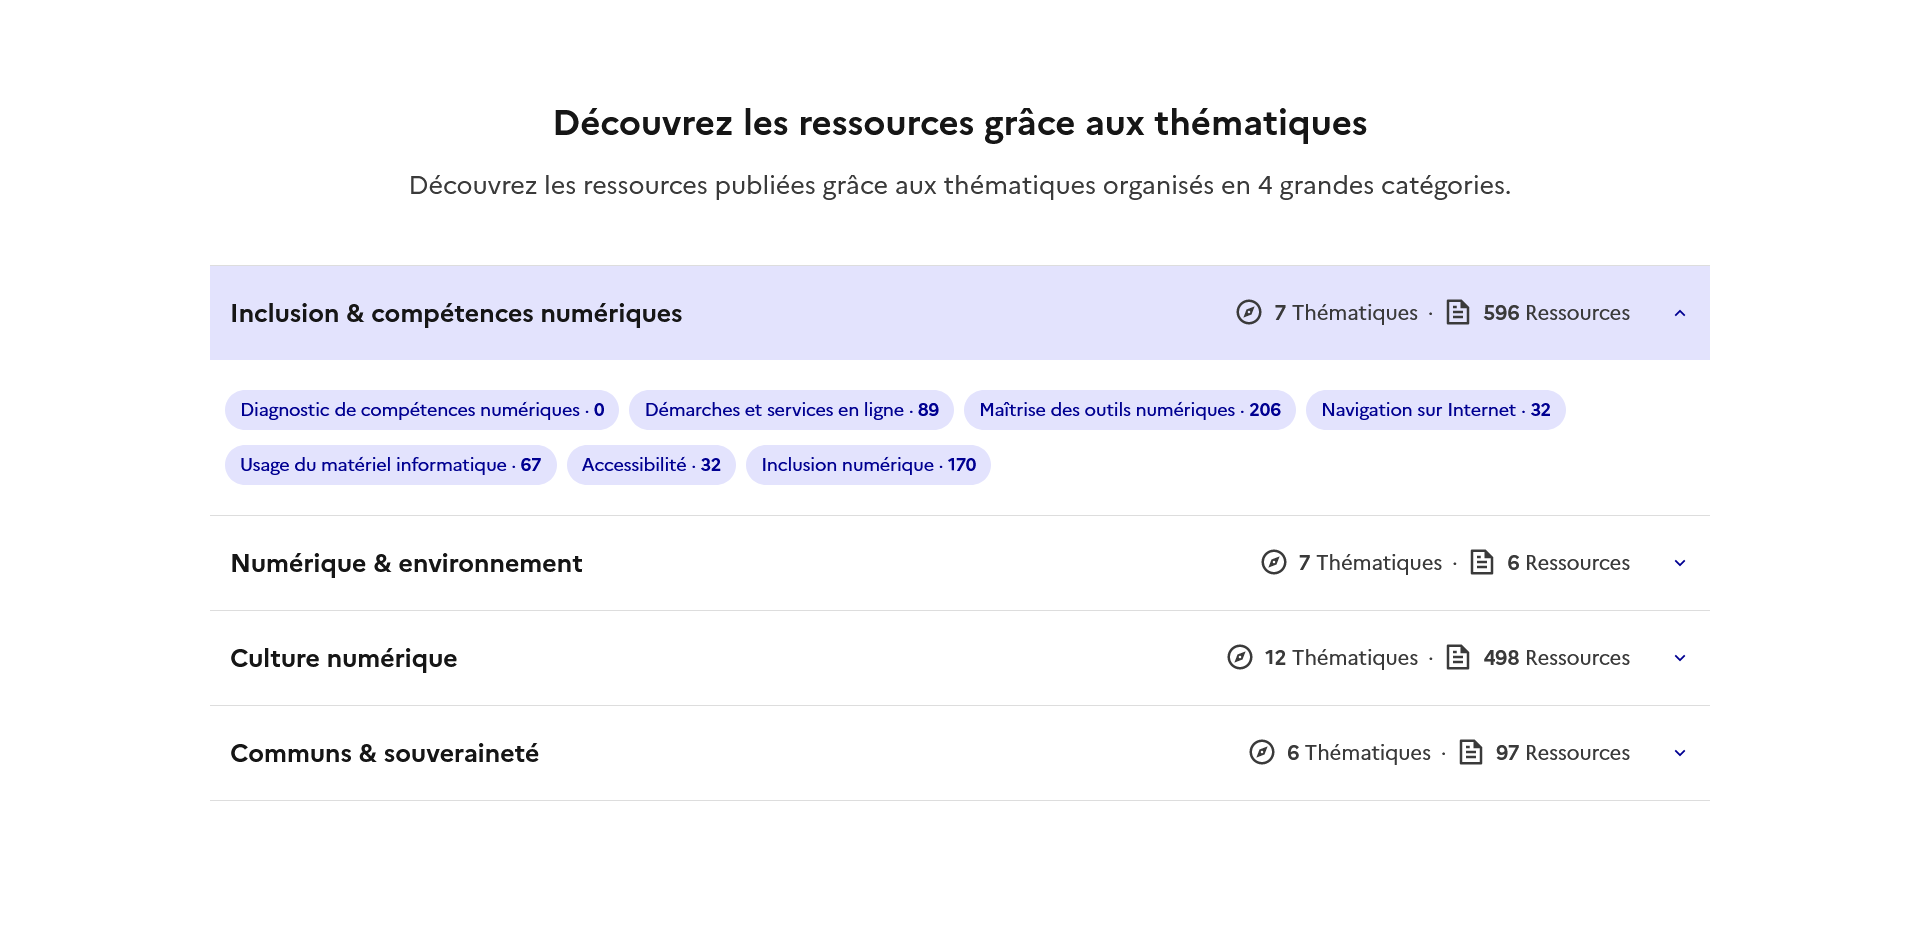Select Usage du matériel informatique tag

tap(390, 465)
